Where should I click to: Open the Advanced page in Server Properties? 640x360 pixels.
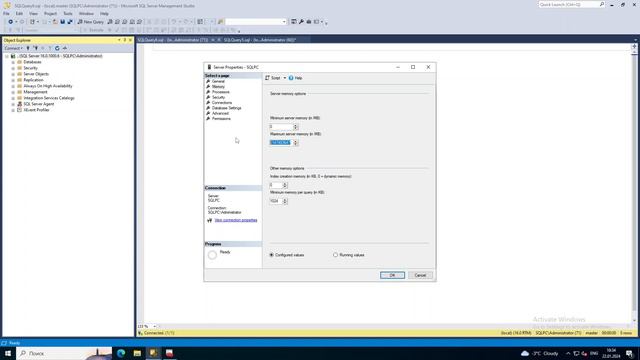(x=220, y=113)
